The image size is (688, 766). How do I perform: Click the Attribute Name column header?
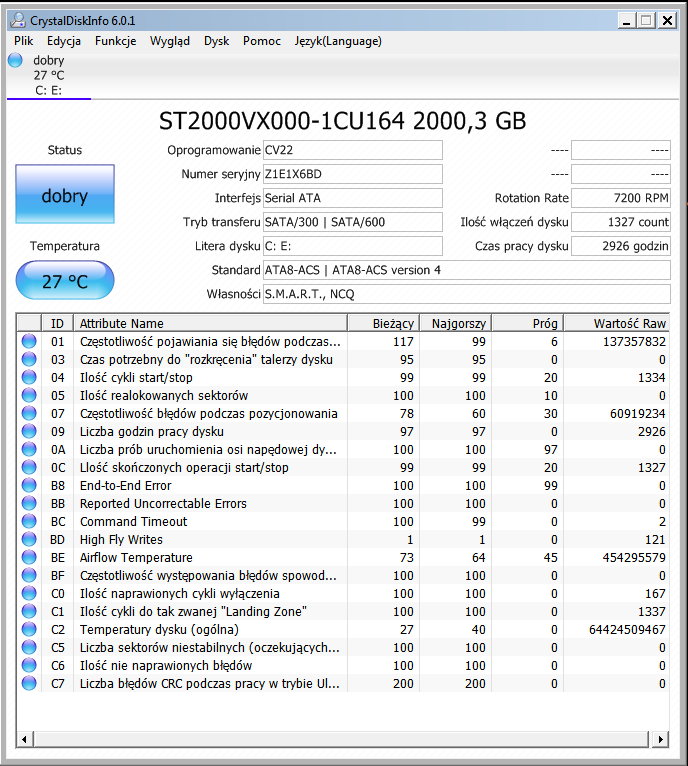tap(211, 323)
